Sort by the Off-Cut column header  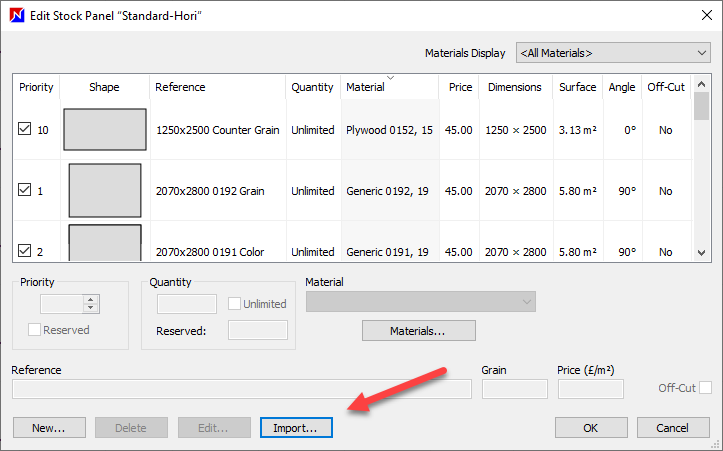pos(666,87)
